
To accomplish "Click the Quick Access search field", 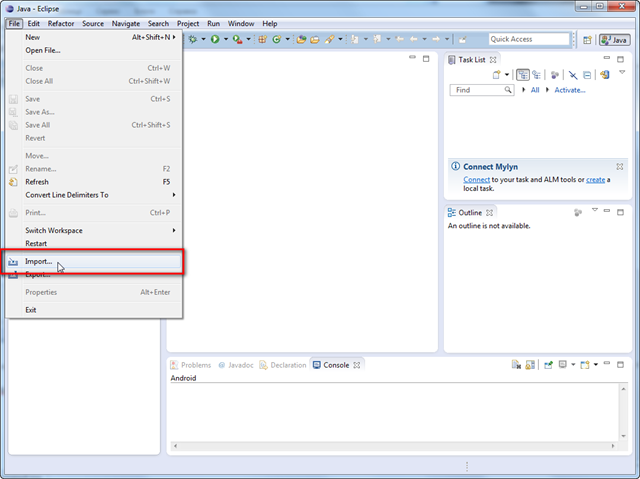I will [x=529, y=39].
